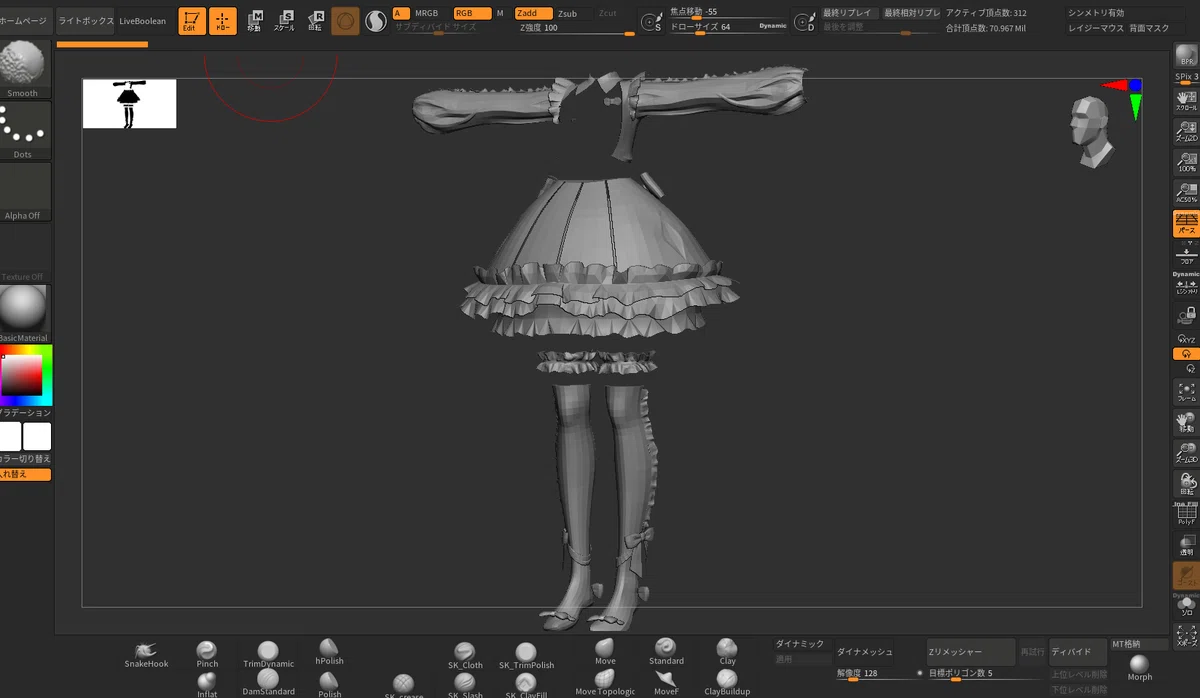1200x698 pixels.
Task: Select the DamStandard brush
Action: click(268, 684)
